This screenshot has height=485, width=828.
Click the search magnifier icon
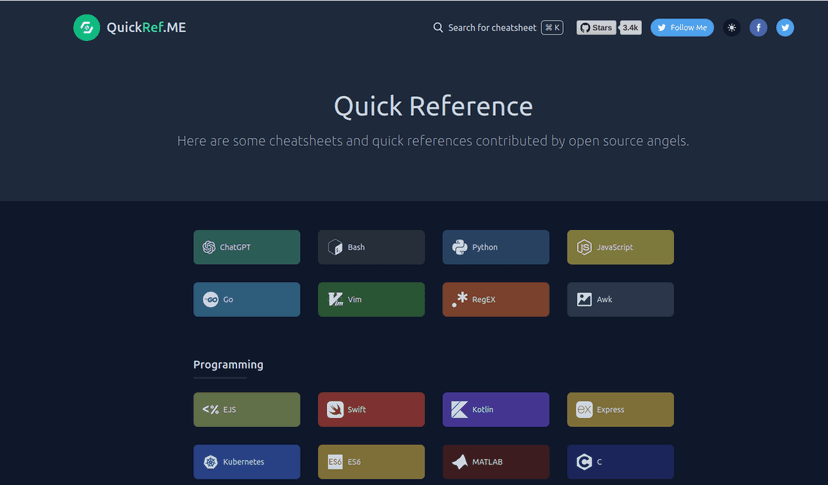438,27
